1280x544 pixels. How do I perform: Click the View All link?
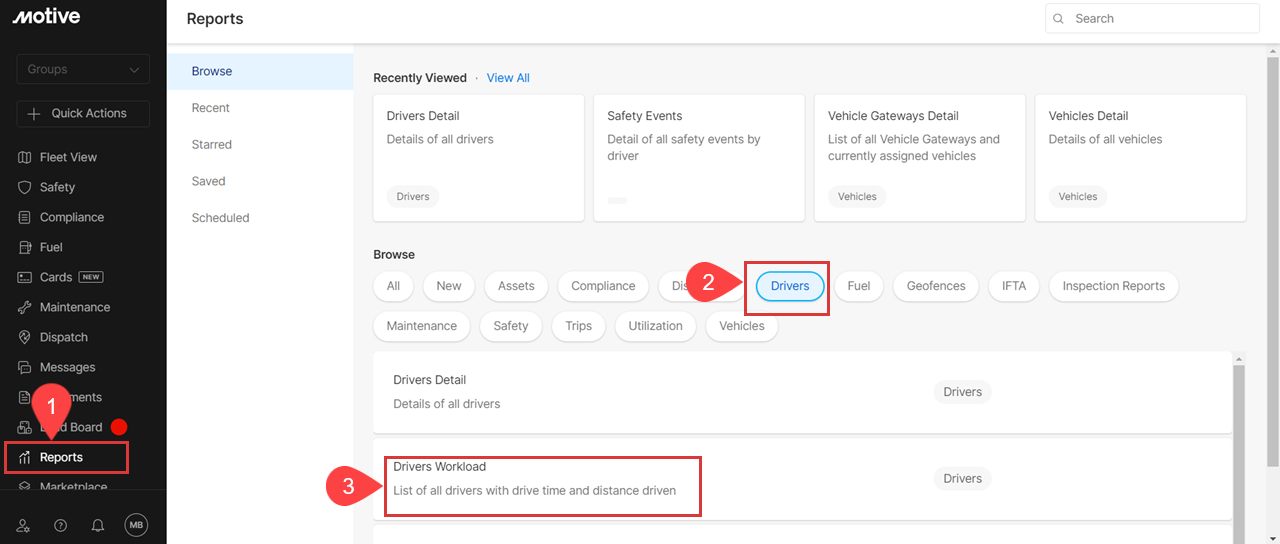(x=508, y=78)
